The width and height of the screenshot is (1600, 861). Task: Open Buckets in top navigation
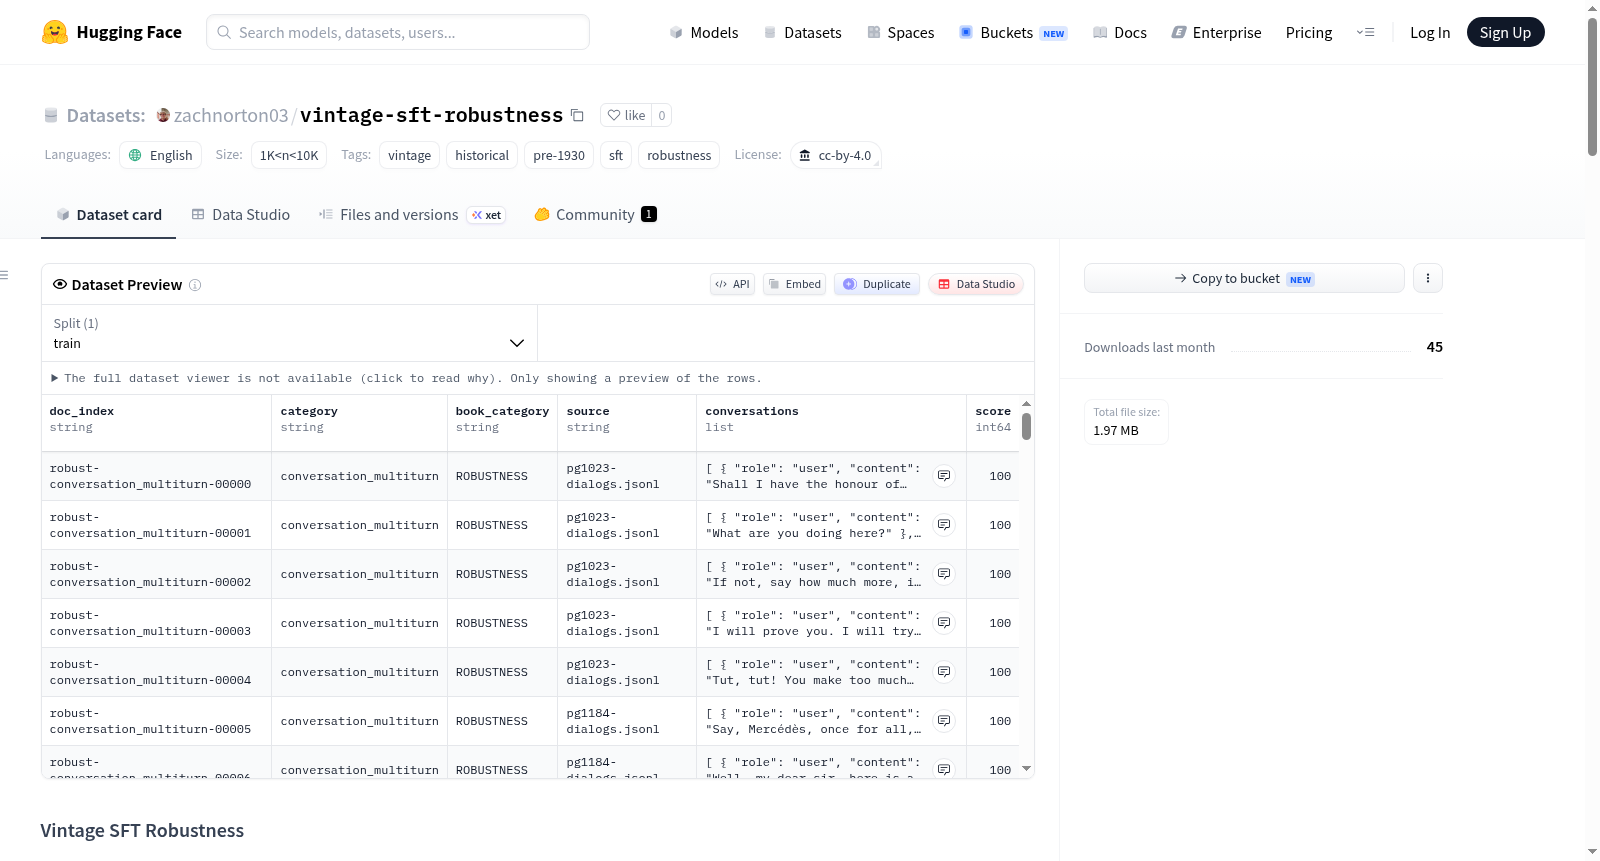1013,33
